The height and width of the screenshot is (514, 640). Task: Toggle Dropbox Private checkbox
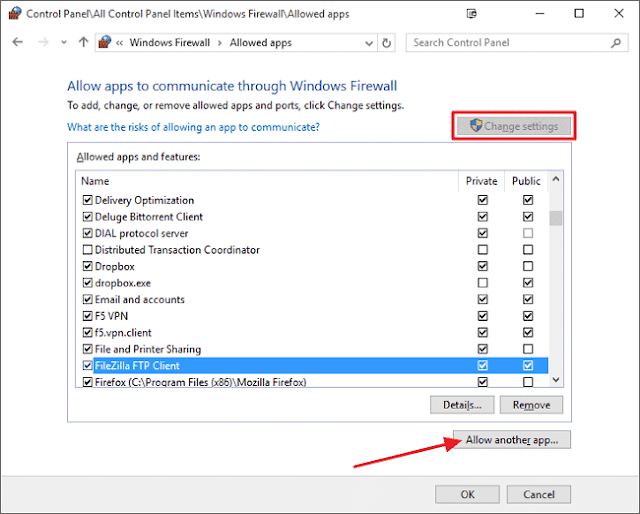pos(482,266)
